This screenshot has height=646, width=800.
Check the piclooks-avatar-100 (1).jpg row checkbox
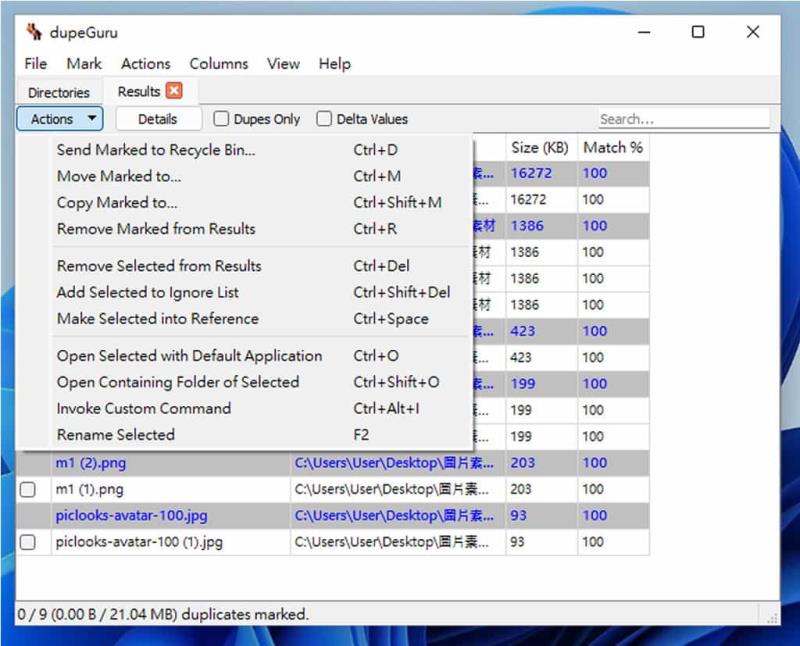28,542
